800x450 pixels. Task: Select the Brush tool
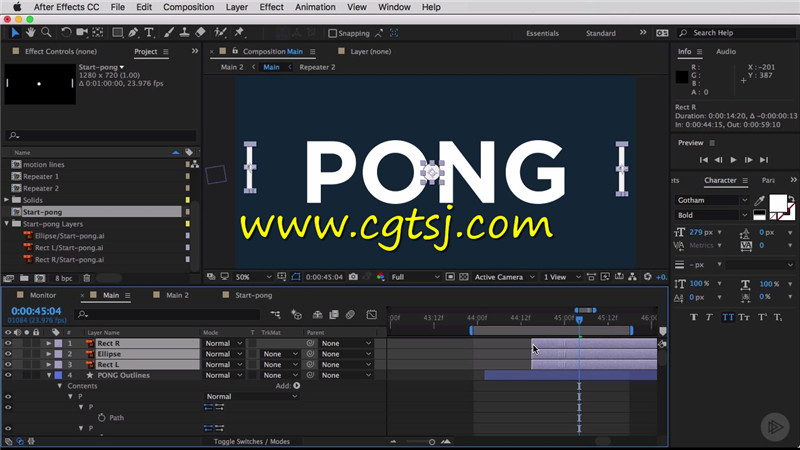[x=168, y=33]
